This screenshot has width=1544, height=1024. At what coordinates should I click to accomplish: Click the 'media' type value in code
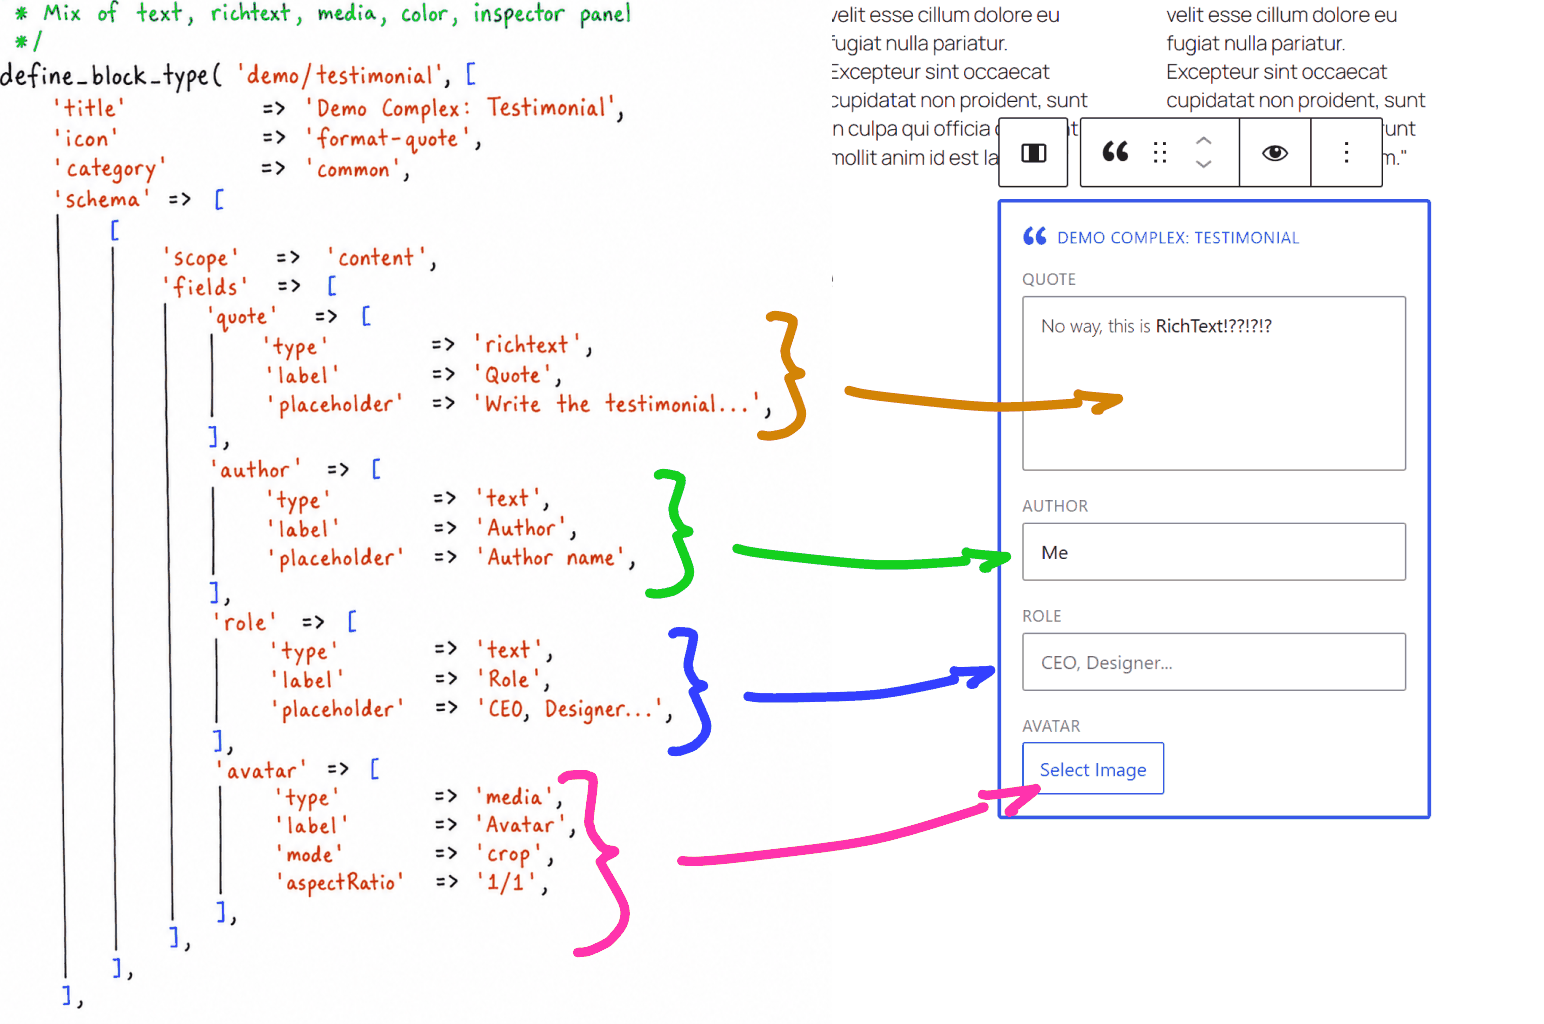[x=517, y=797]
